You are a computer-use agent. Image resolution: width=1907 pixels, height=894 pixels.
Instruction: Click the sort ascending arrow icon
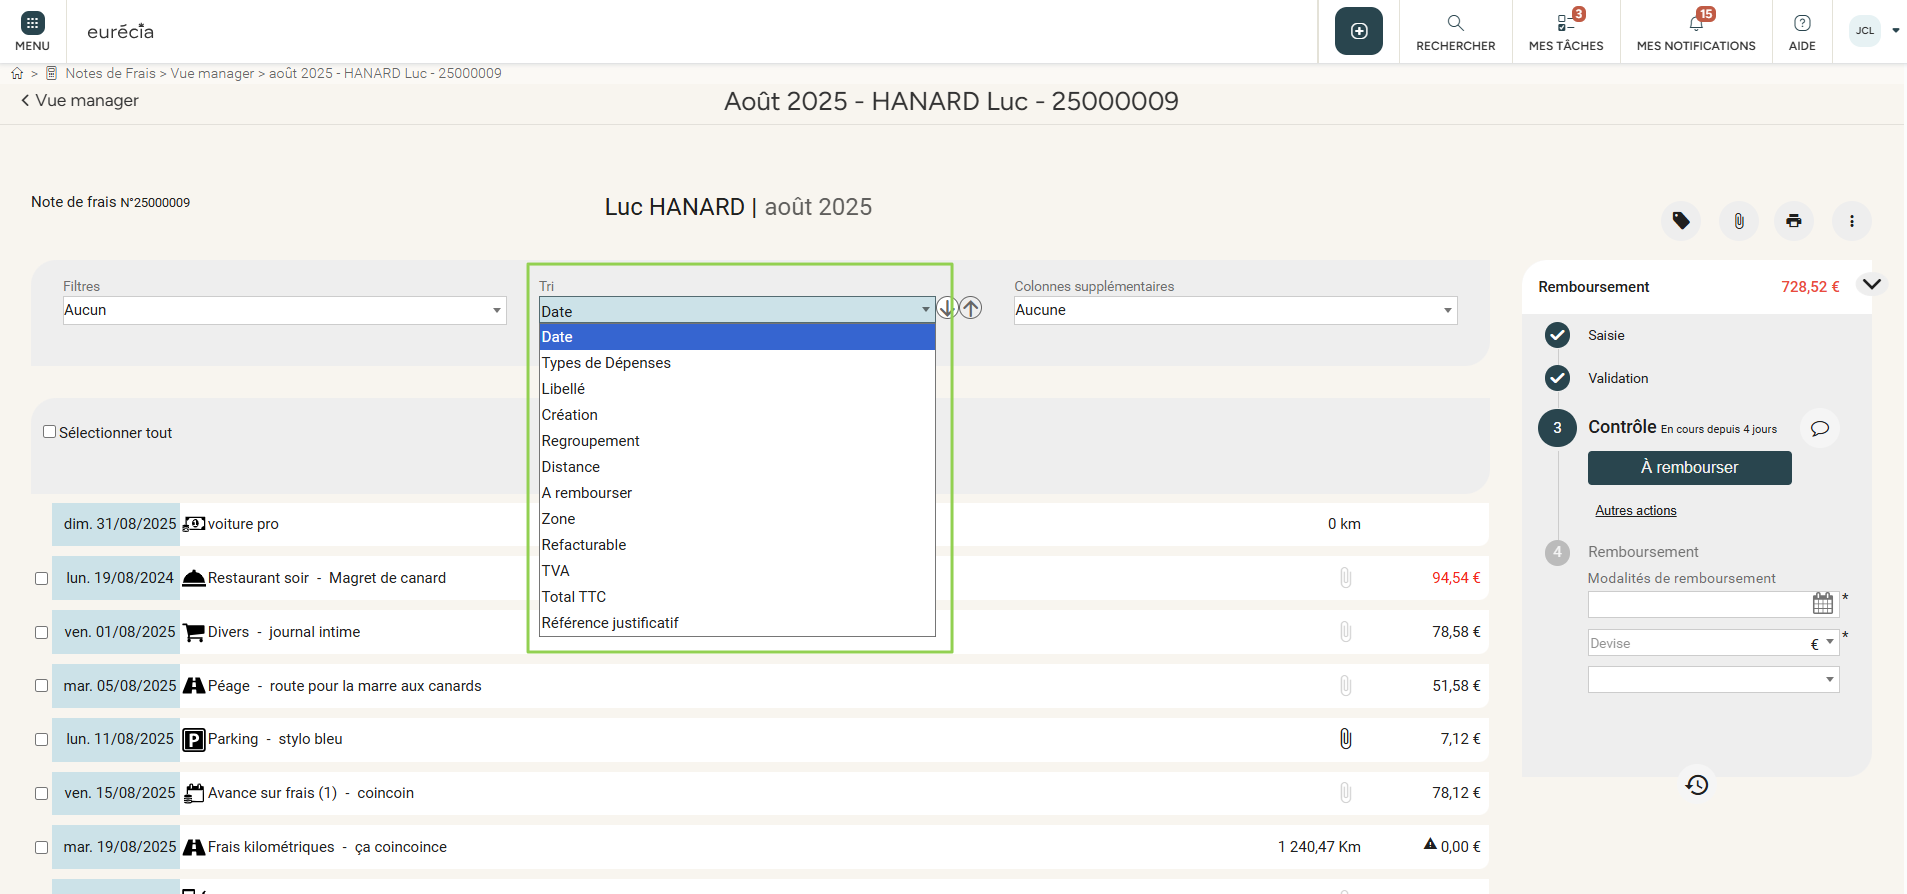point(971,308)
